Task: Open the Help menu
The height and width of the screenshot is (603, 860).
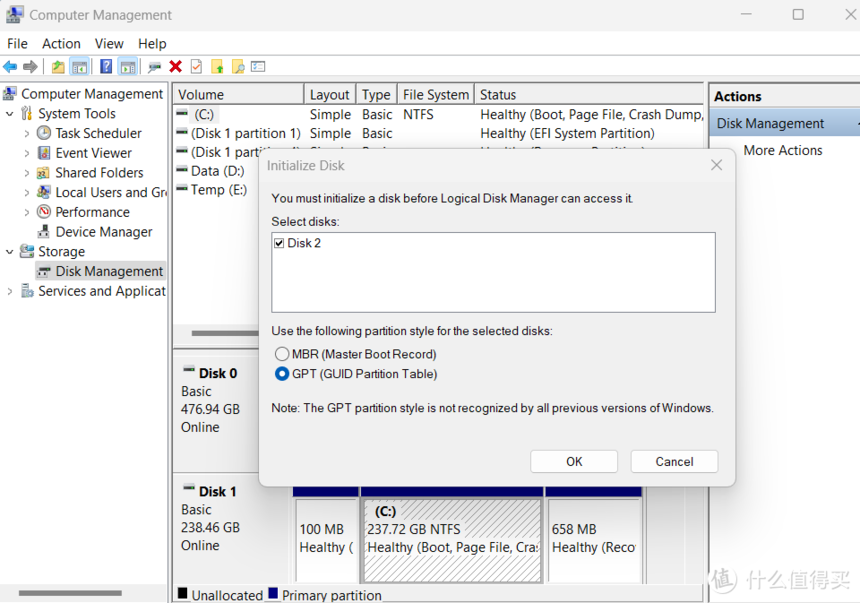Action: 152,43
